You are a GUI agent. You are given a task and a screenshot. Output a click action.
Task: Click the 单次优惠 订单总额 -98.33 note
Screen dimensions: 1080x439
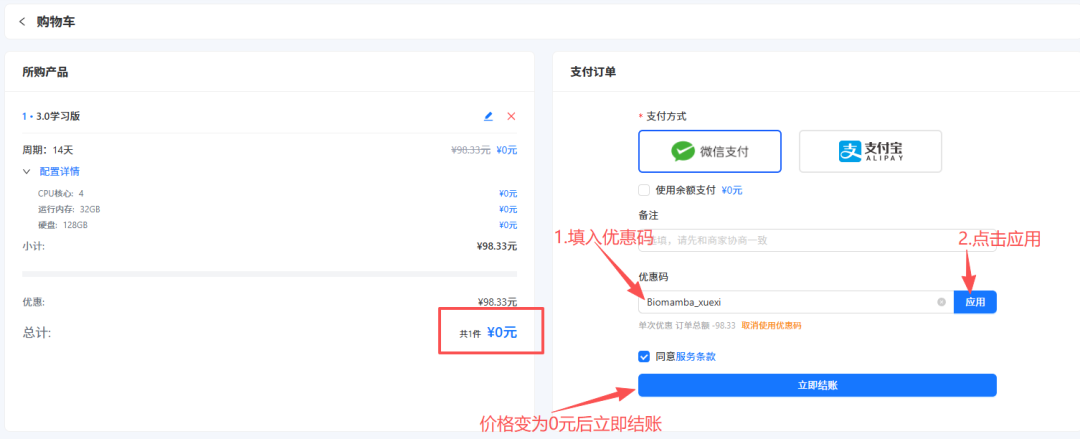coord(687,325)
